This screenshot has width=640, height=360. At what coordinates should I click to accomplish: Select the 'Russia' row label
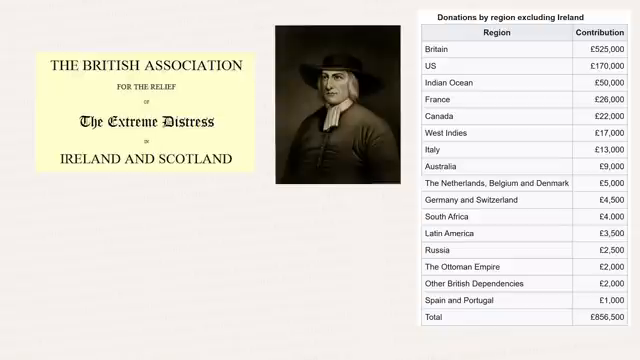pyautogui.click(x=437, y=250)
